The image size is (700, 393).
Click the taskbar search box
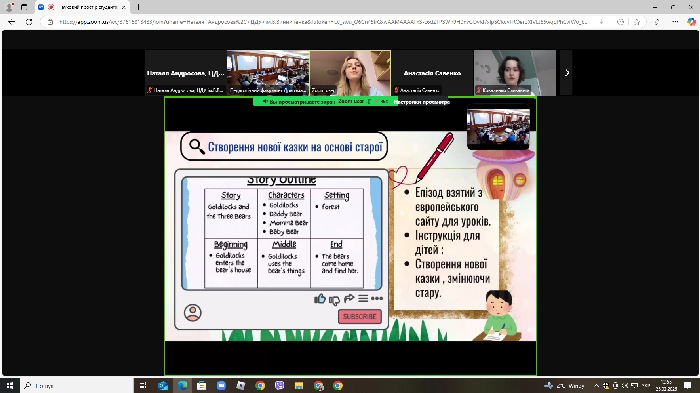[x=76, y=385]
